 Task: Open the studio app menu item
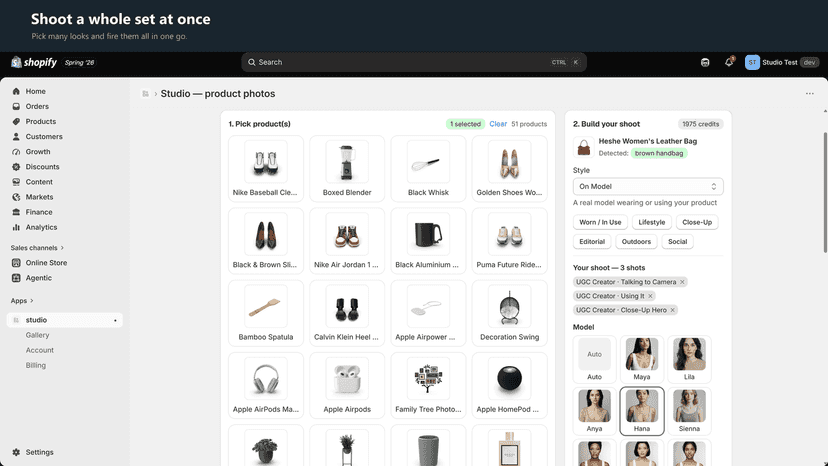(64, 320)
